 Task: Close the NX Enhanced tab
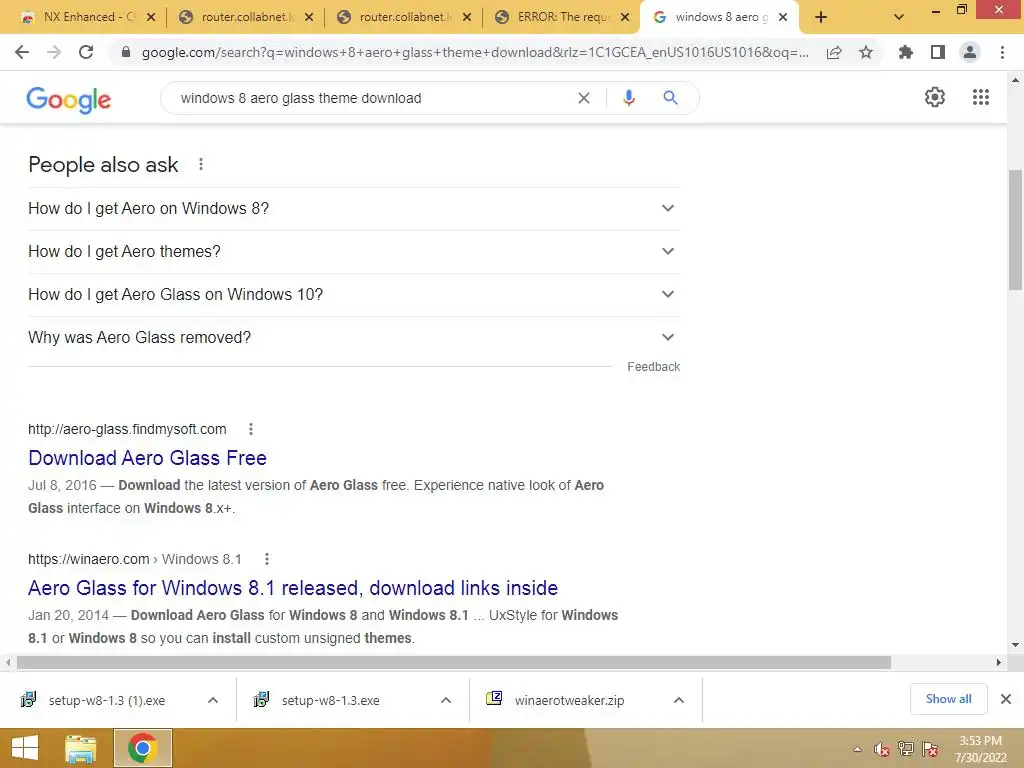[x=151, y=18]
